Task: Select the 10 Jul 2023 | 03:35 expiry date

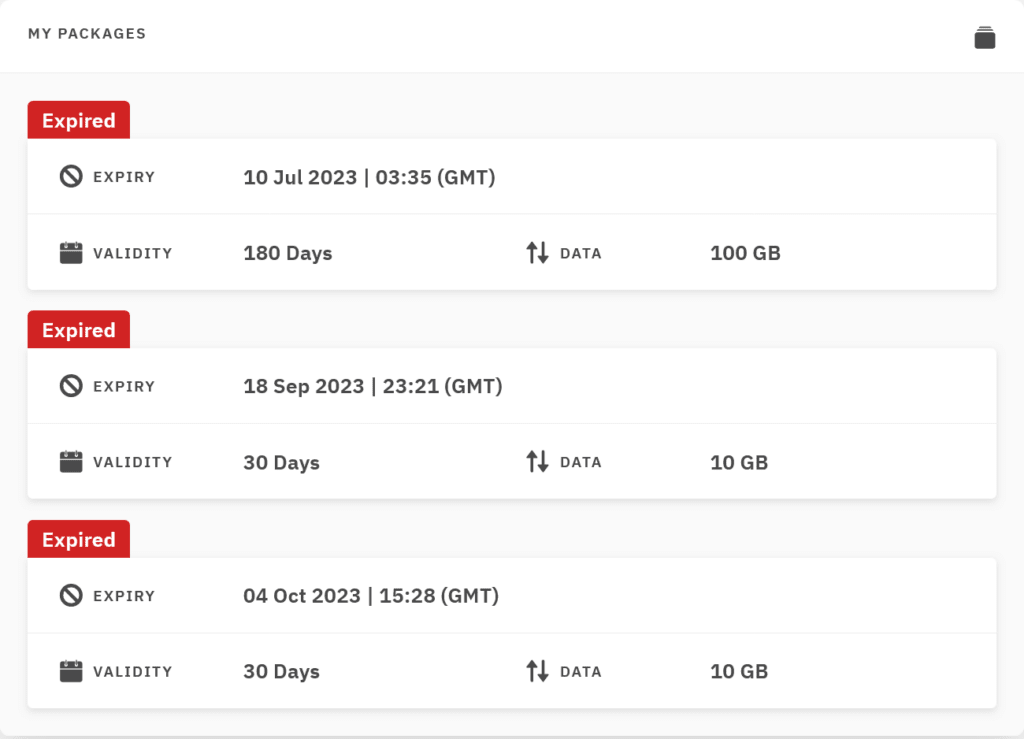Action: coord(369,178)
